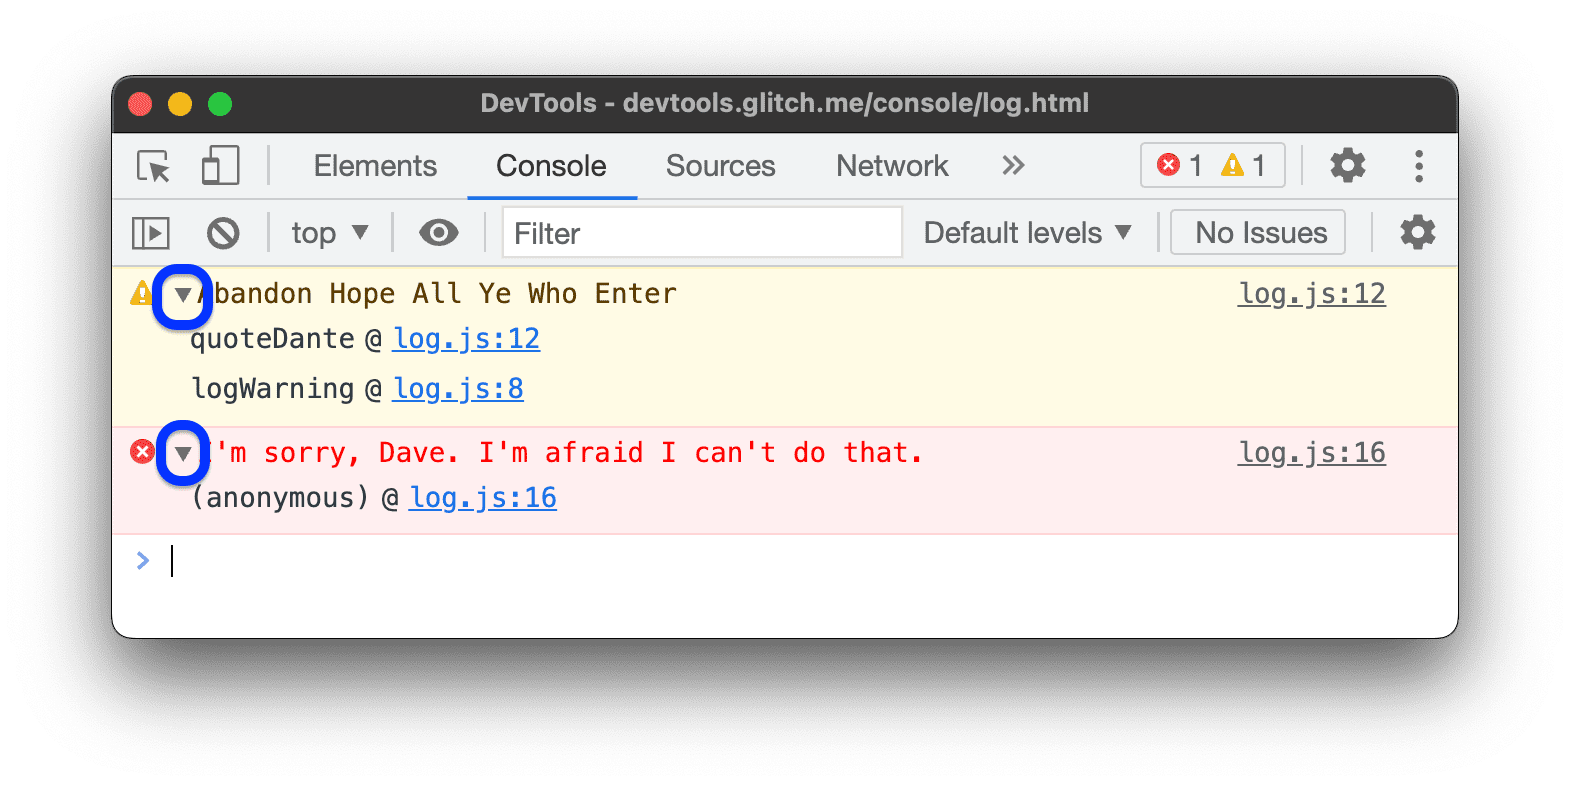
Task: Select the inspect element cursor tool
Action: pos(151,166)
